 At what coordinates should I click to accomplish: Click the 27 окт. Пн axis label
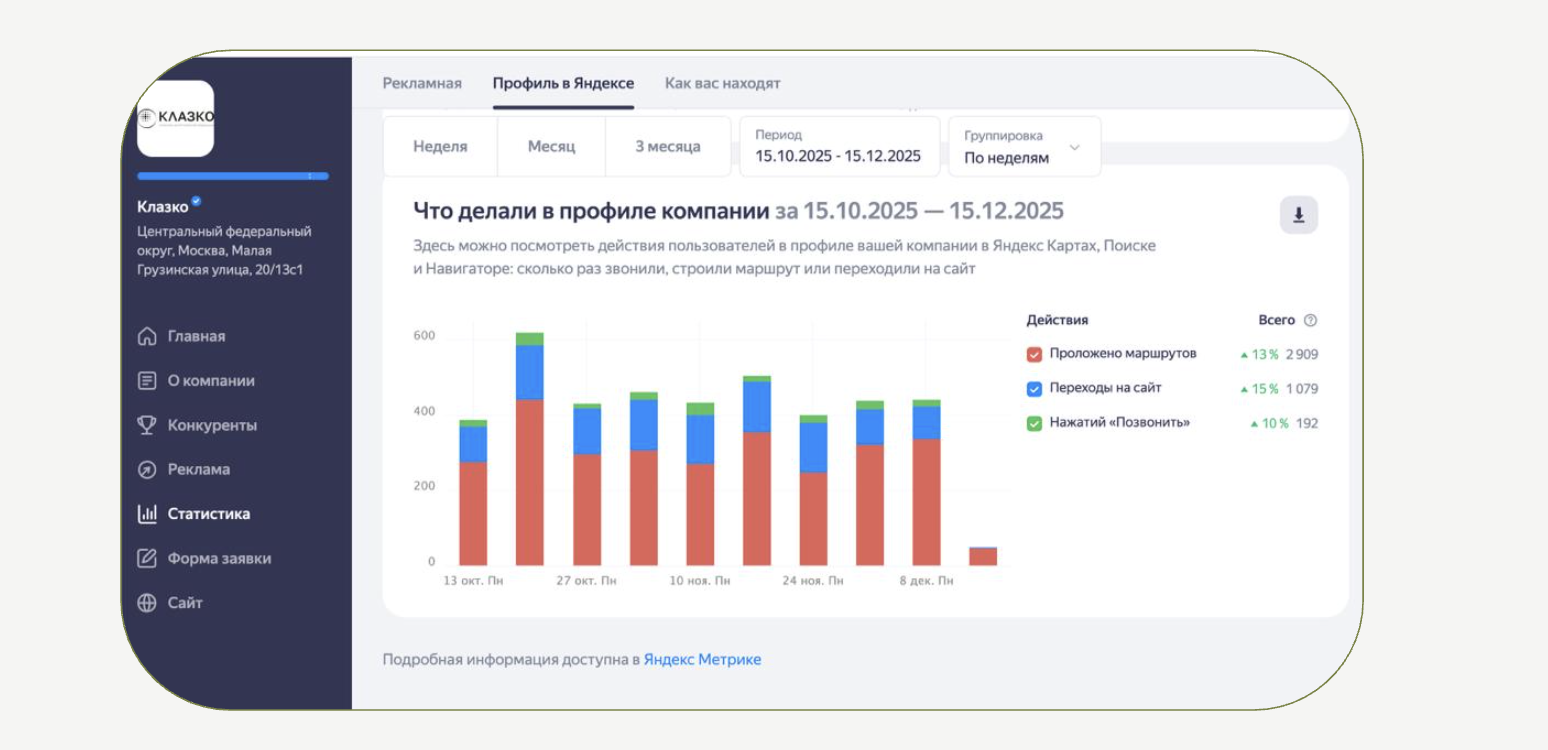coord(587,581)
